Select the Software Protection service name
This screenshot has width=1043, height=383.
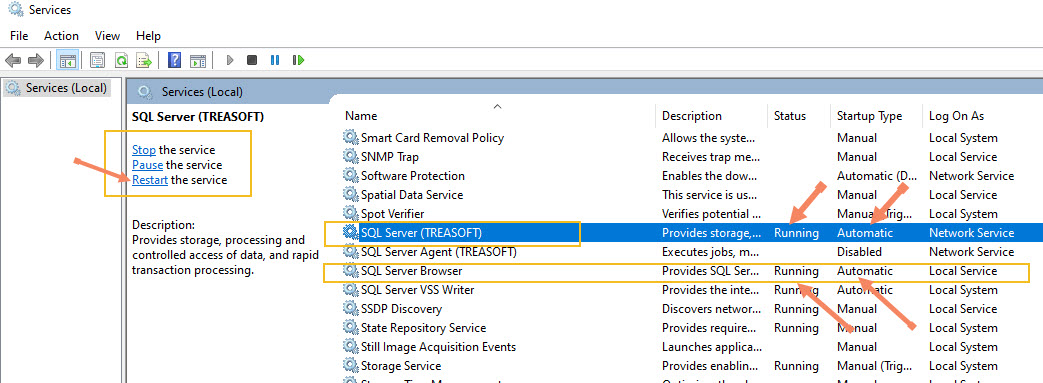pos(412,176)
